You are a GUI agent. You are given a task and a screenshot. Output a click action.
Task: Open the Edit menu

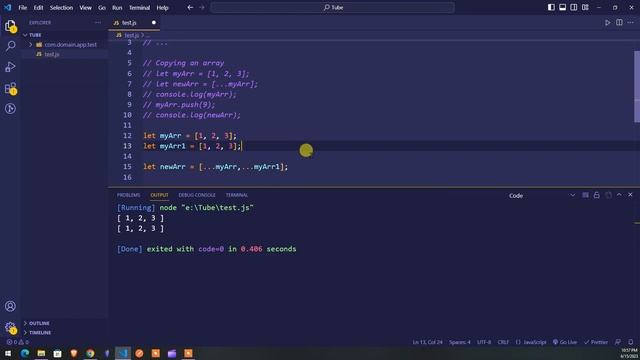click(38, 7)
